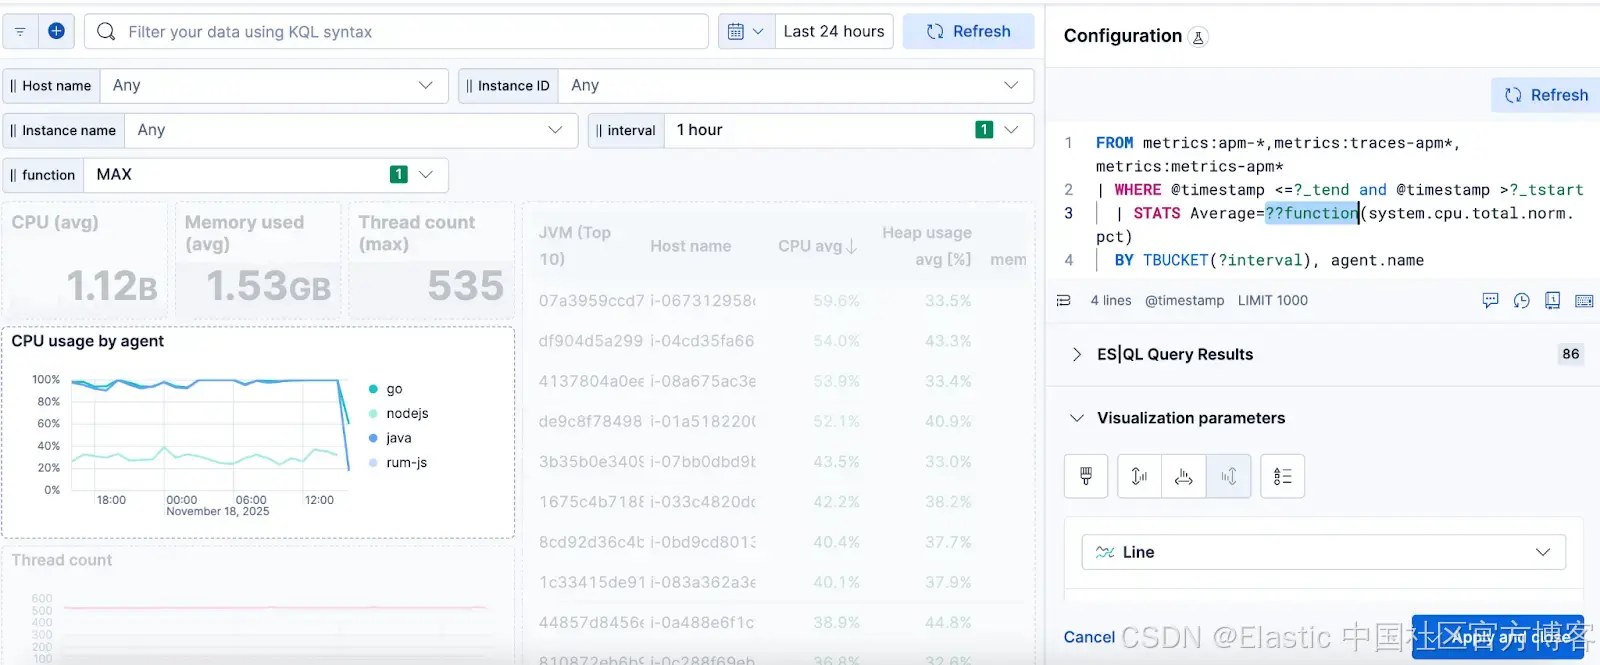Viewport: 1600px width, 665px height.
Task: Click the Memory used 1.53GB metric
Action: pyautogui.click(x=258, y=260)
